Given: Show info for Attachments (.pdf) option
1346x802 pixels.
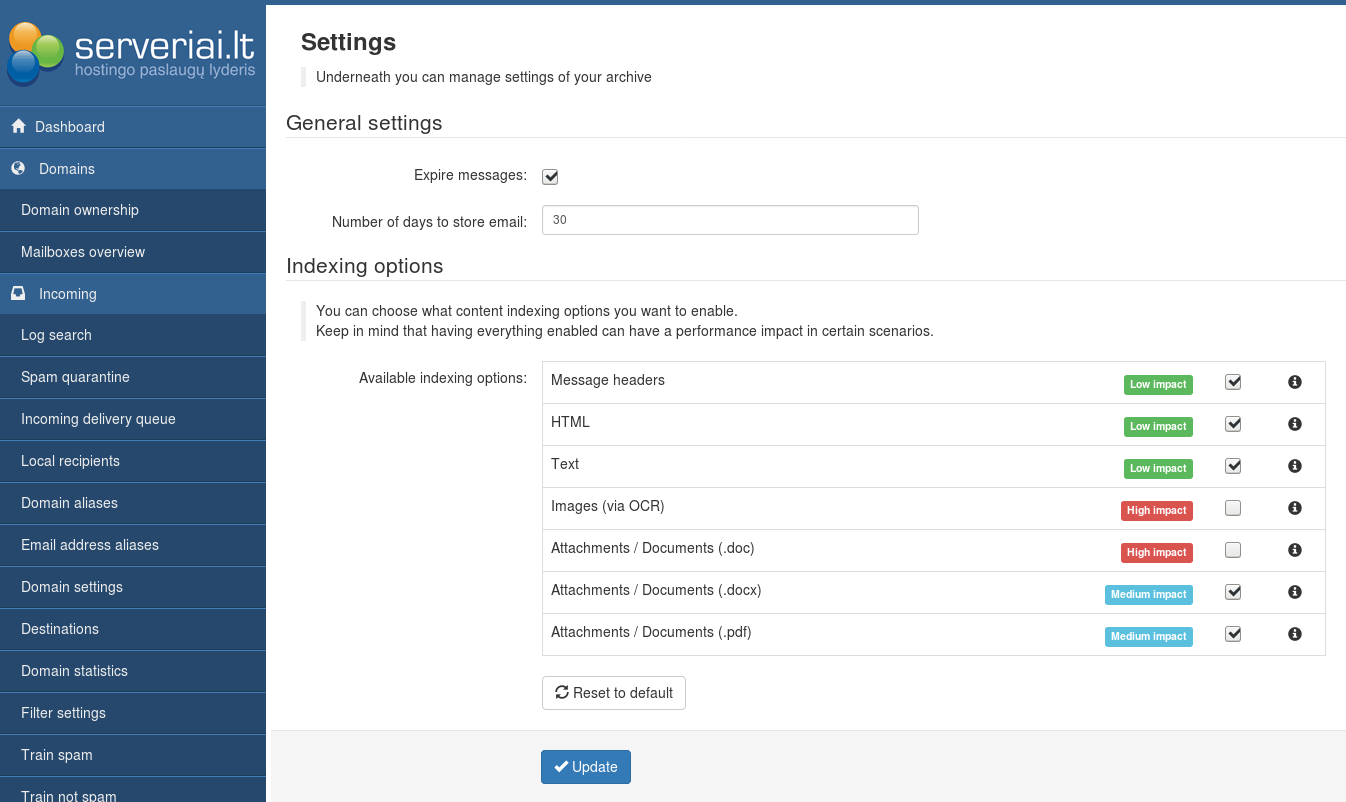Looking at the screenshot, I should point(1294,634).
